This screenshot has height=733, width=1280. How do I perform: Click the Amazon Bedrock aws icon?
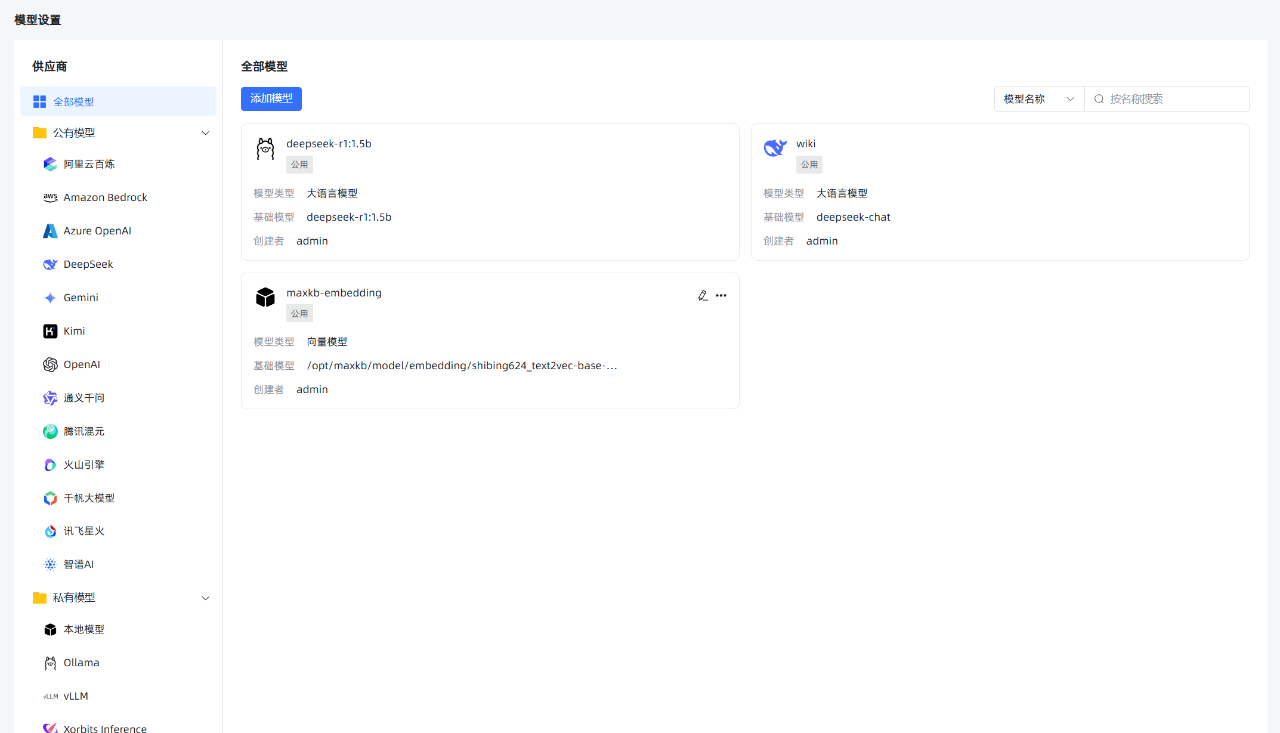[x=50, y=198]
